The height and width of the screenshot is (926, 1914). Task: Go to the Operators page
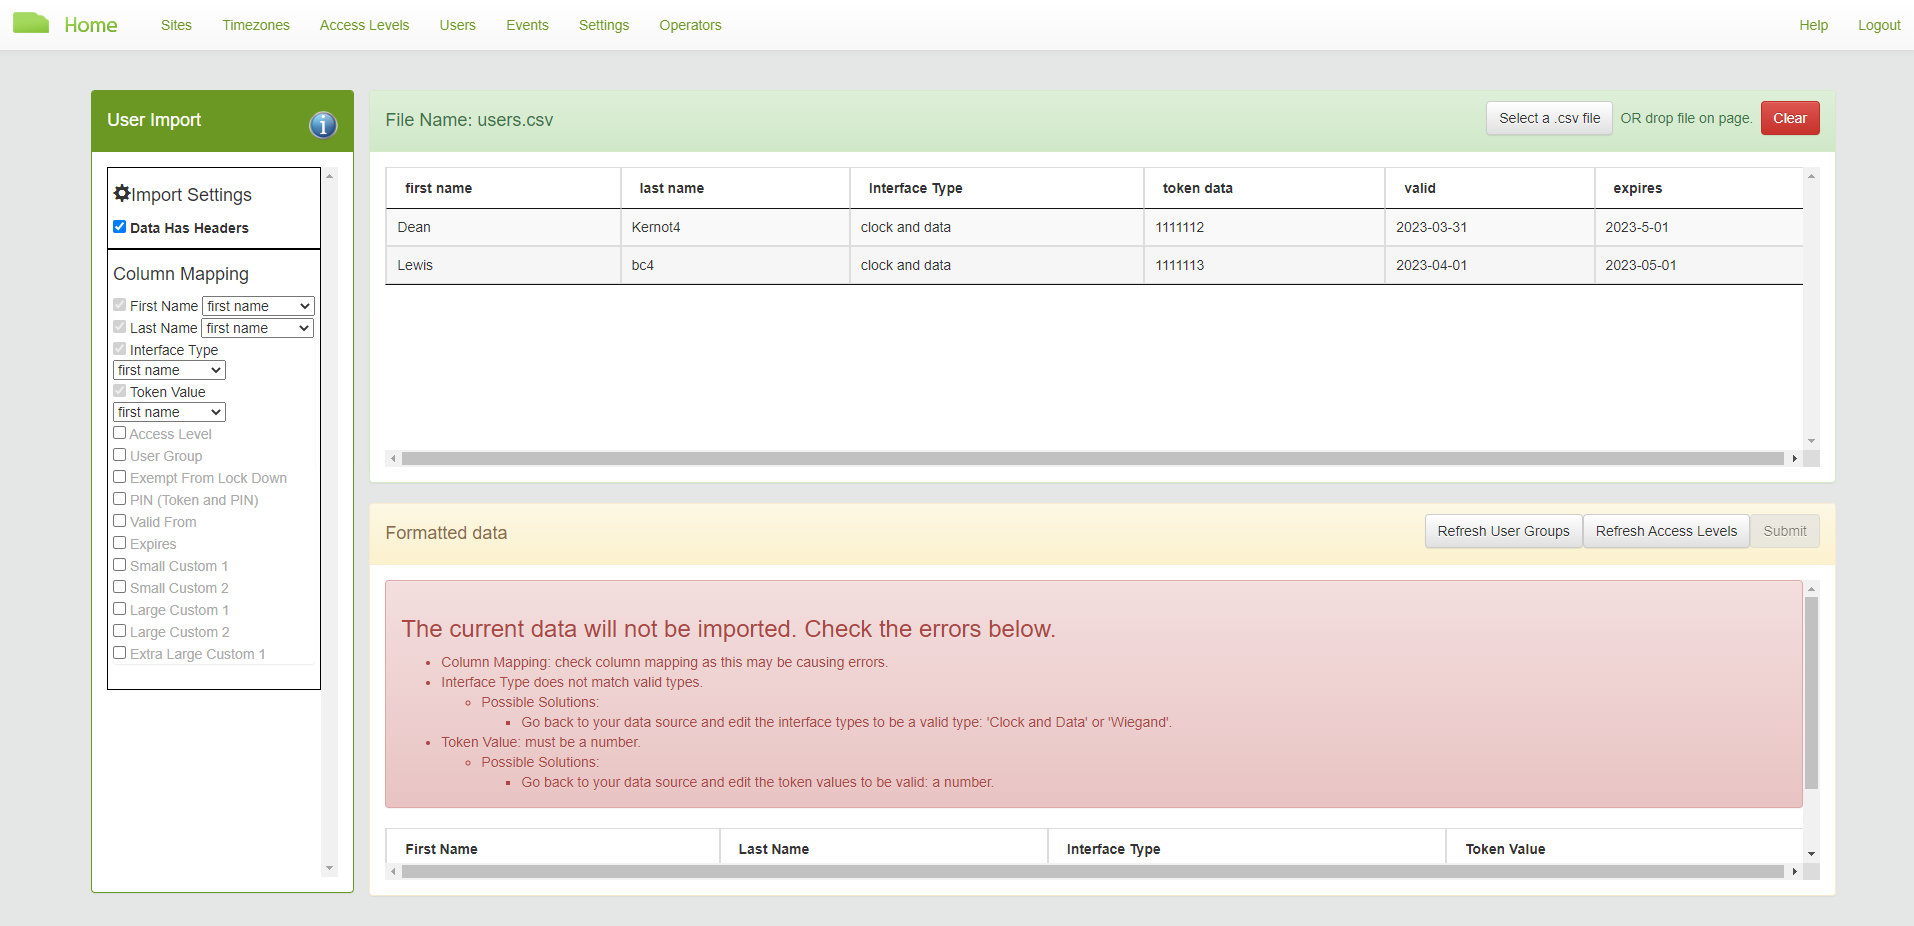point(690,25)
